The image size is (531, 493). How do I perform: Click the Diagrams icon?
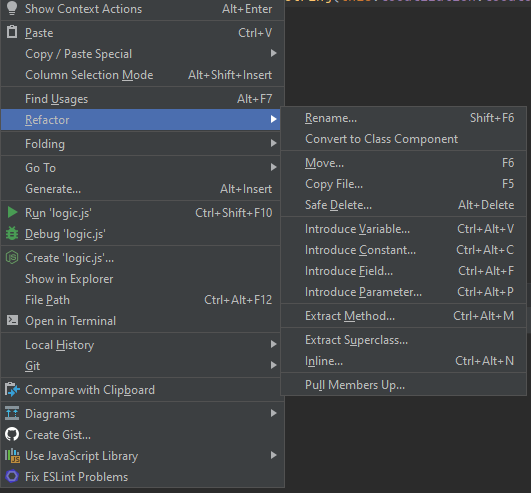(x=12, y=413)
